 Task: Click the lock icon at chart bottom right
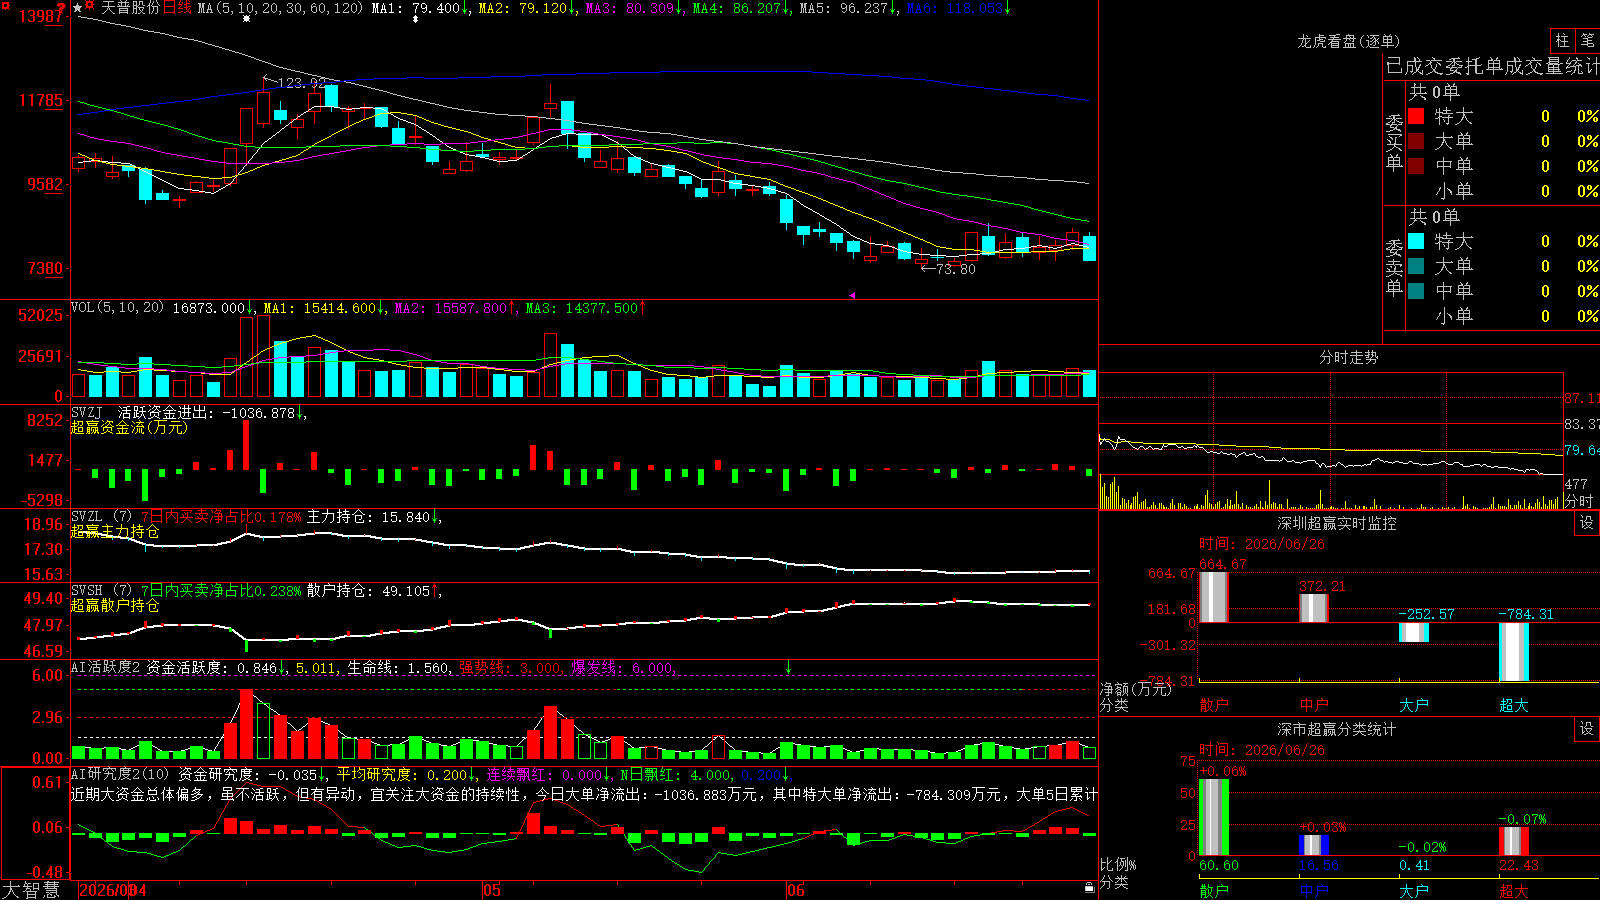[x=1090, y=888]
